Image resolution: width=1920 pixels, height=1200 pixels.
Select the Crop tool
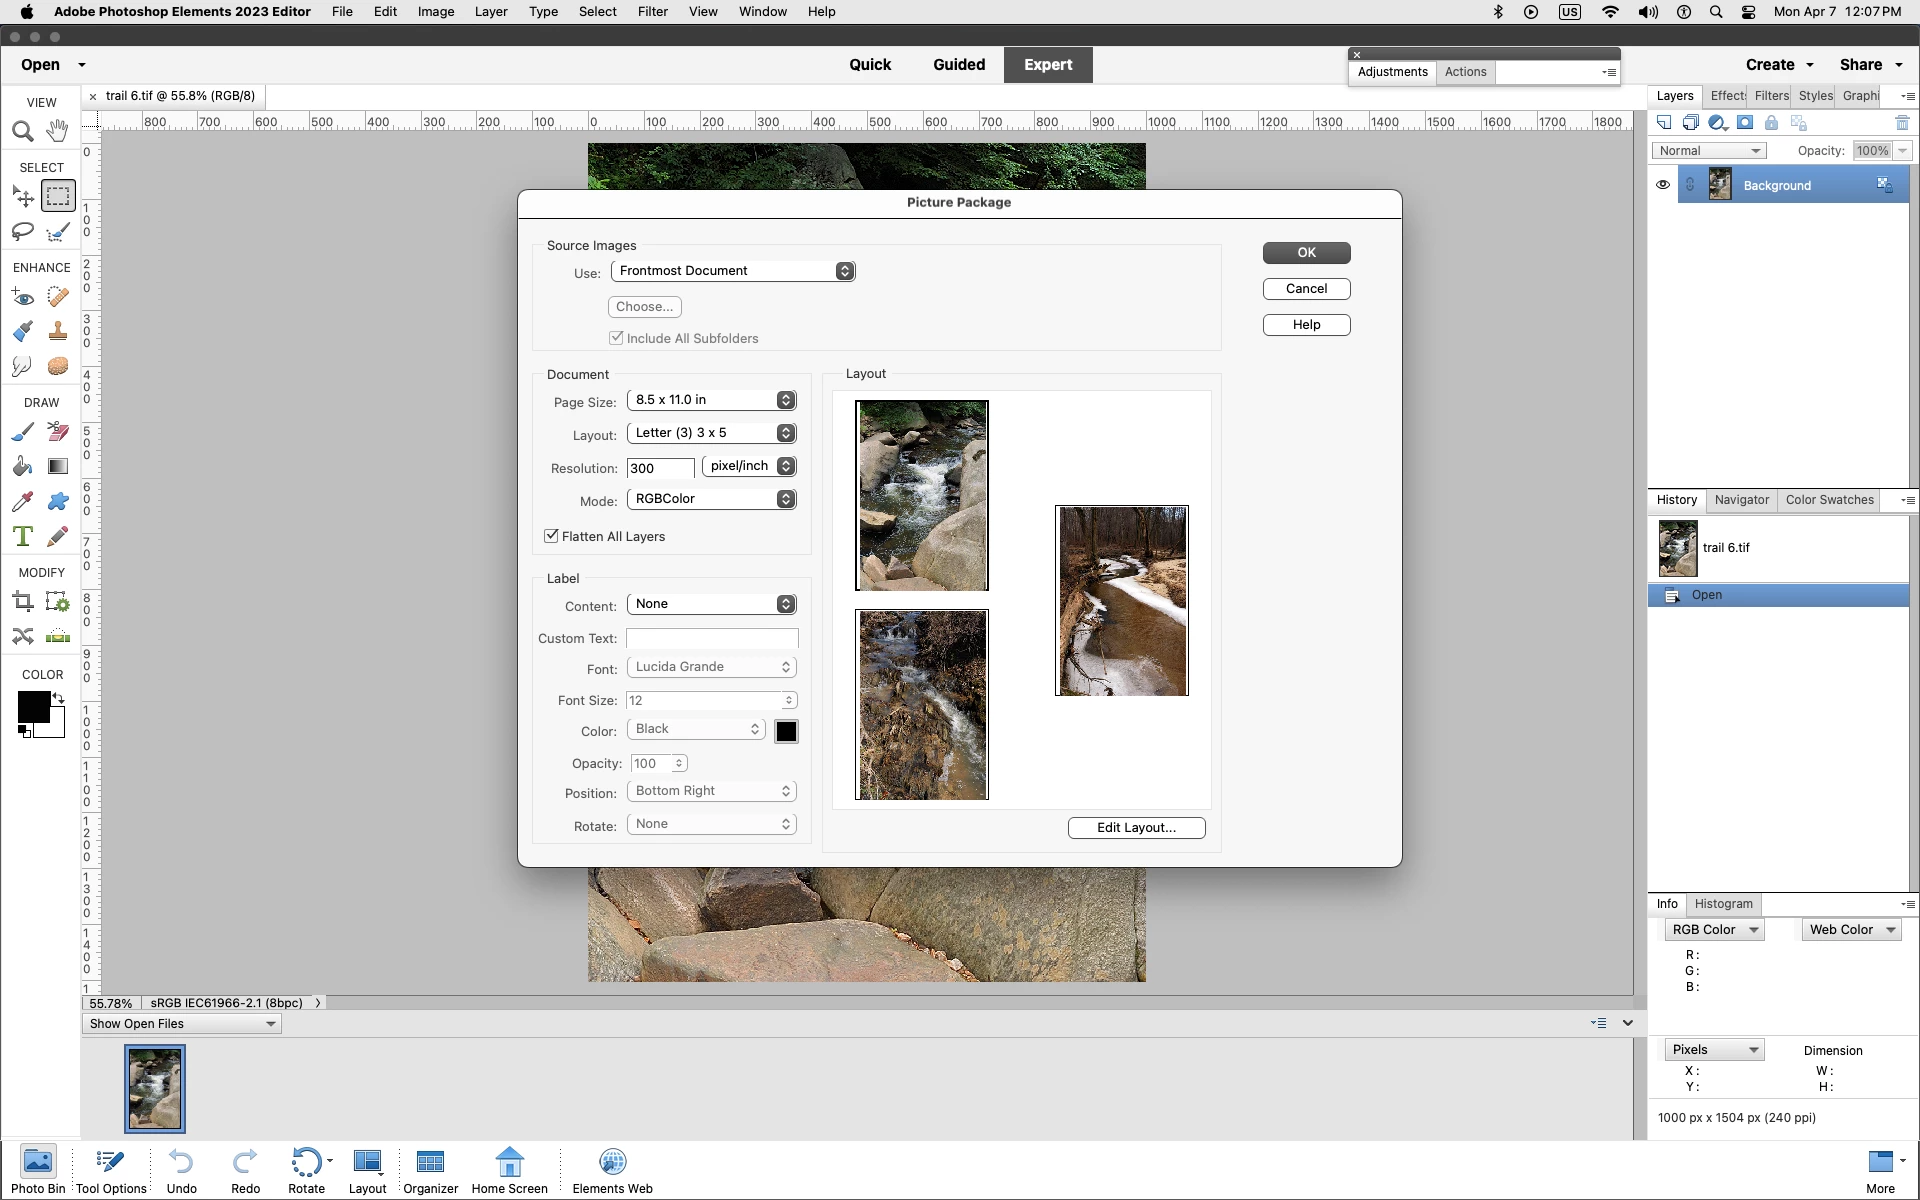point(23,602)
